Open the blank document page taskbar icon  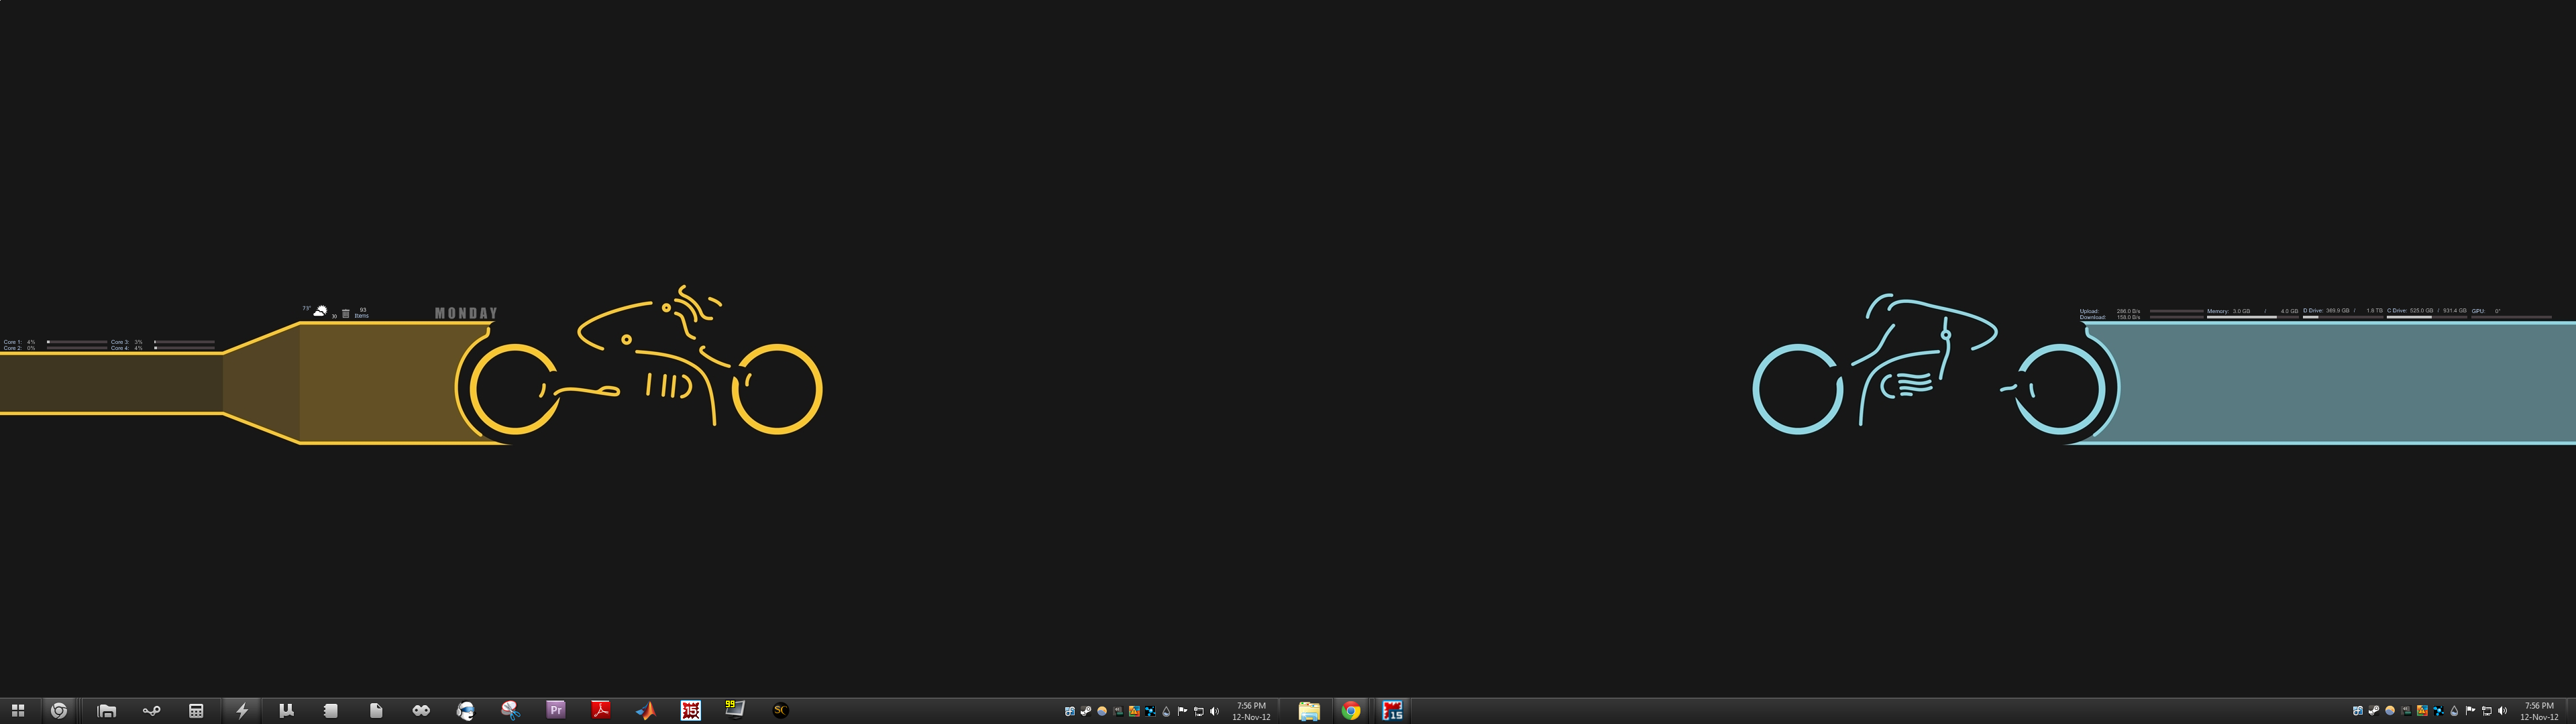376,711
